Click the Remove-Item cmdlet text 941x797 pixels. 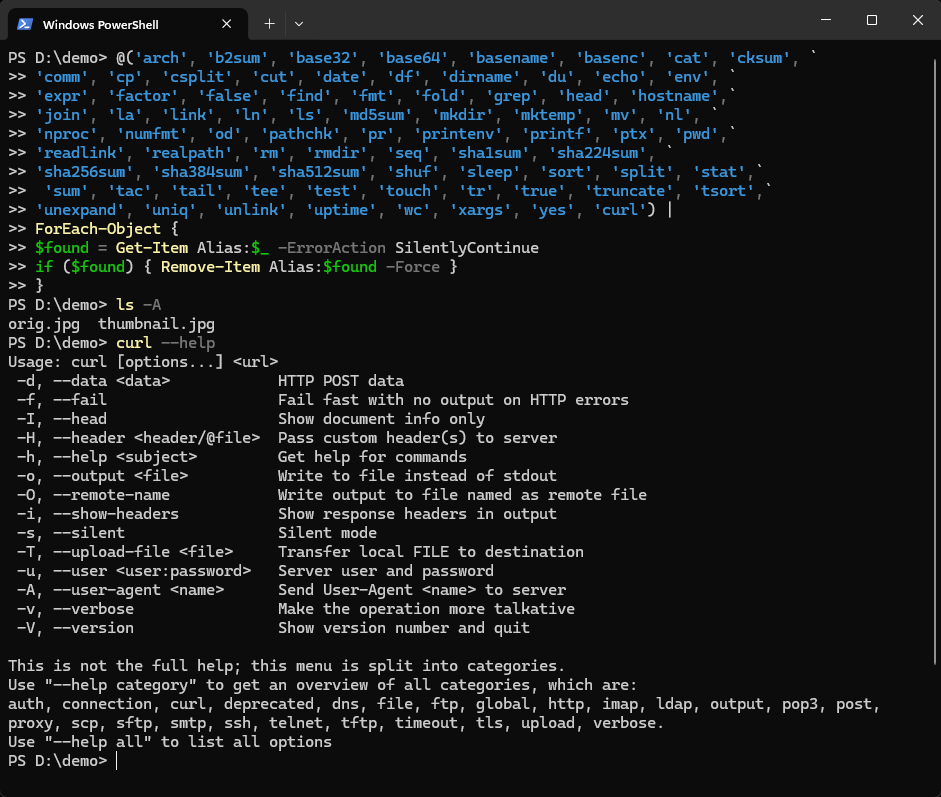point(211,267)
